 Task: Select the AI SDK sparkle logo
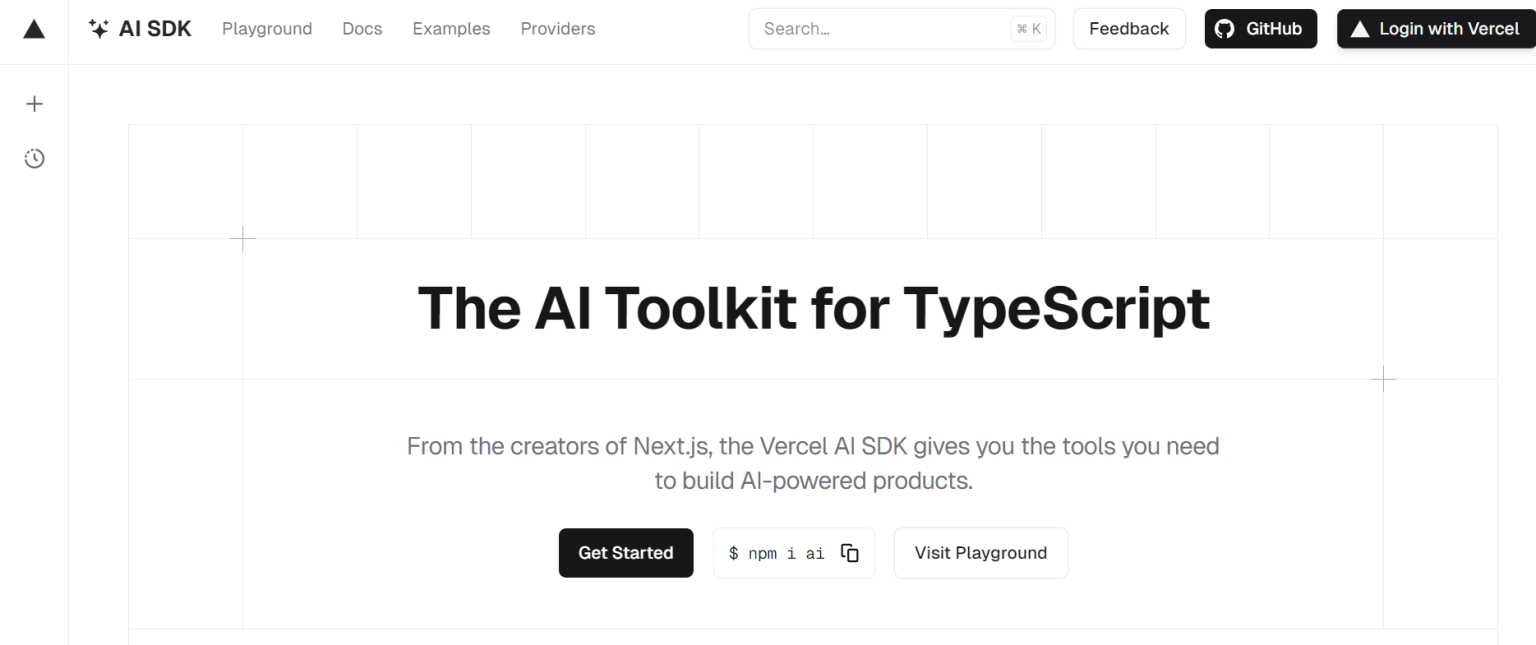click(x=99, y=28)
